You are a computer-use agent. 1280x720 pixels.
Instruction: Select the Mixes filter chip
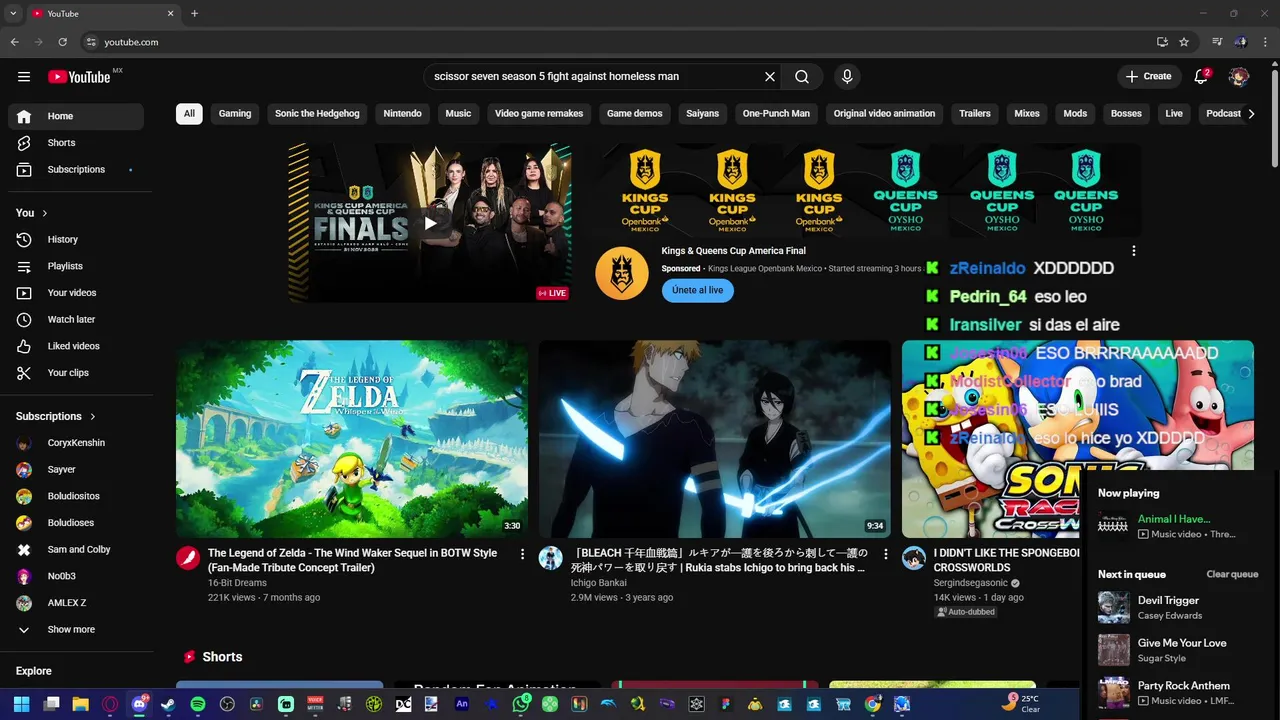coord(1027,114)
